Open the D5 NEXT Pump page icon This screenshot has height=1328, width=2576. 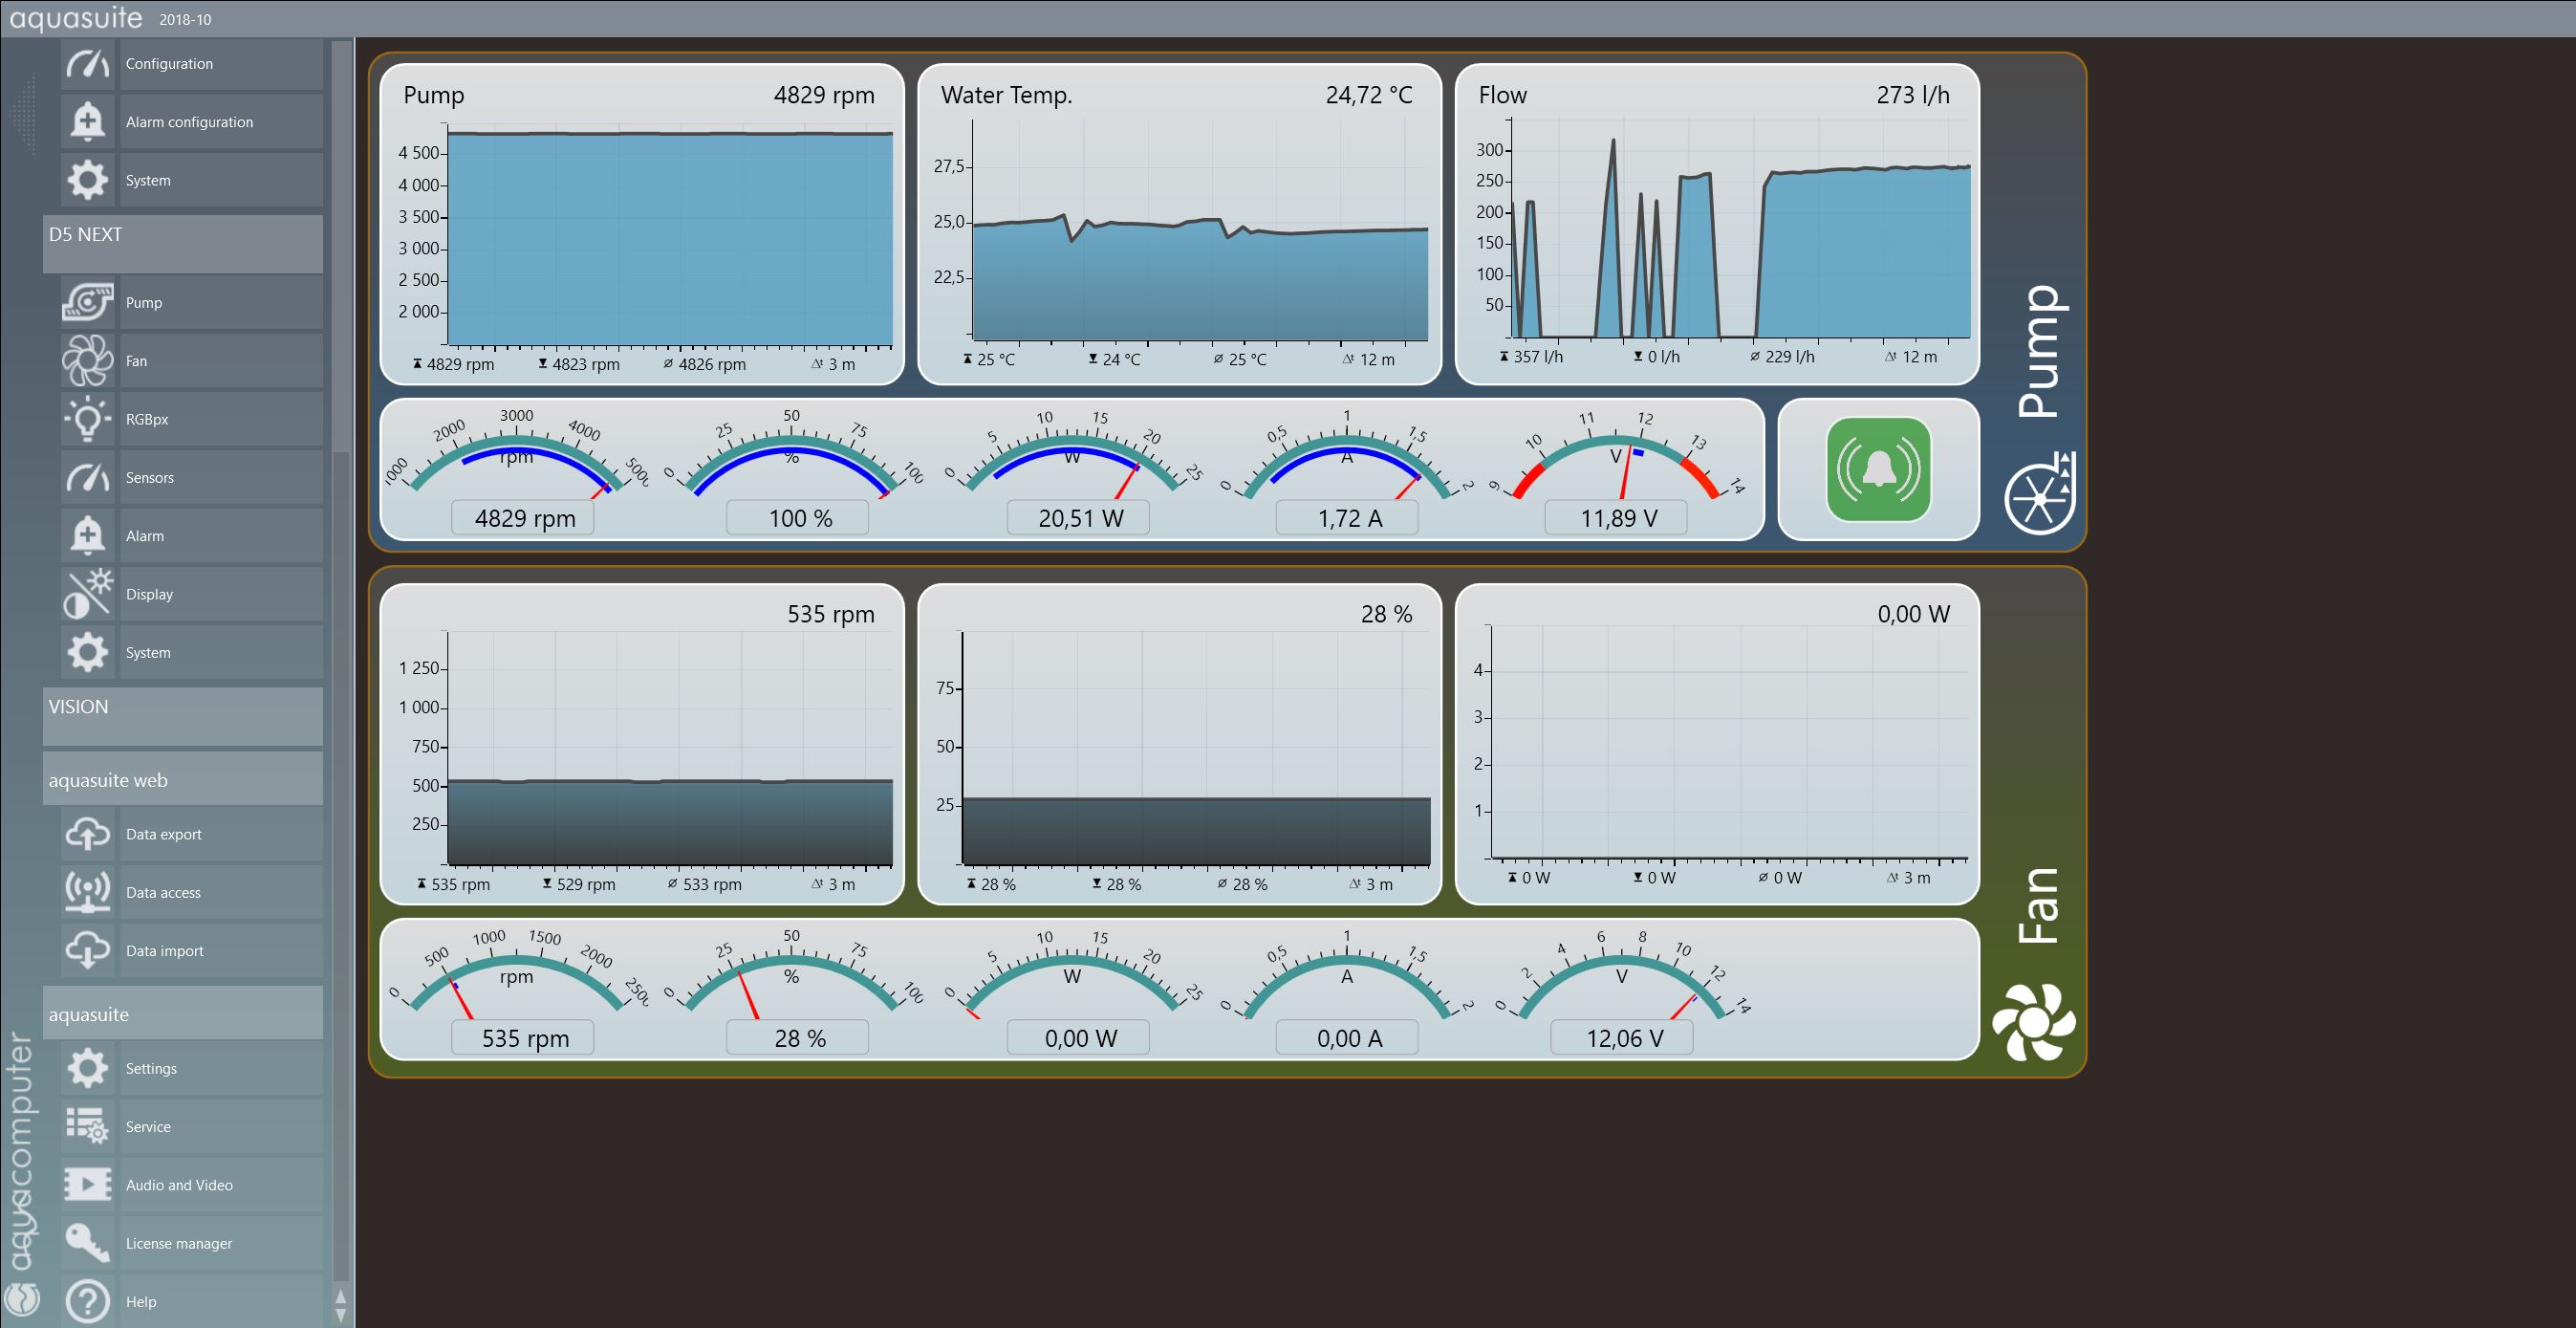pyautogui.click(x=87, y=302)
